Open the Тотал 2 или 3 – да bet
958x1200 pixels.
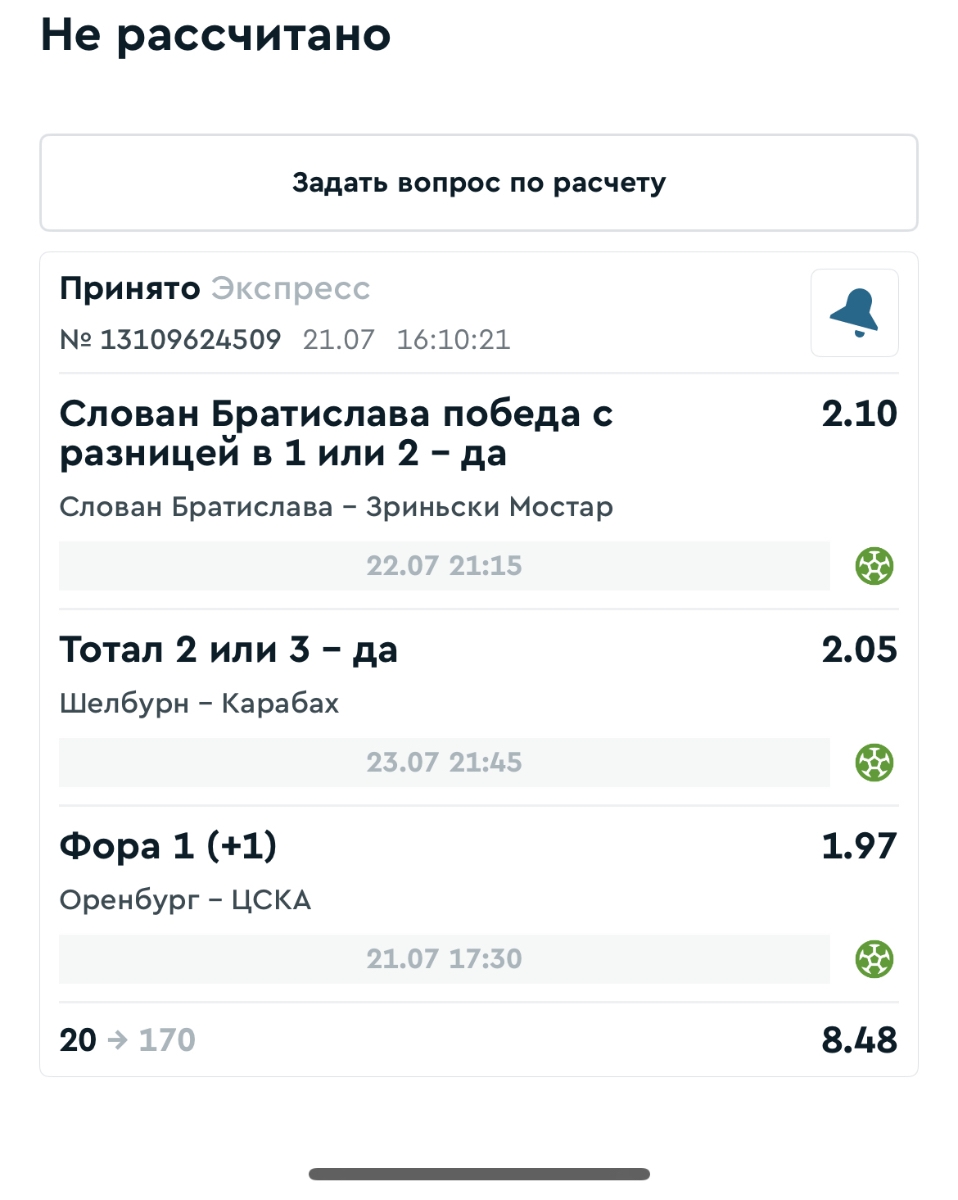click(229, 650)
